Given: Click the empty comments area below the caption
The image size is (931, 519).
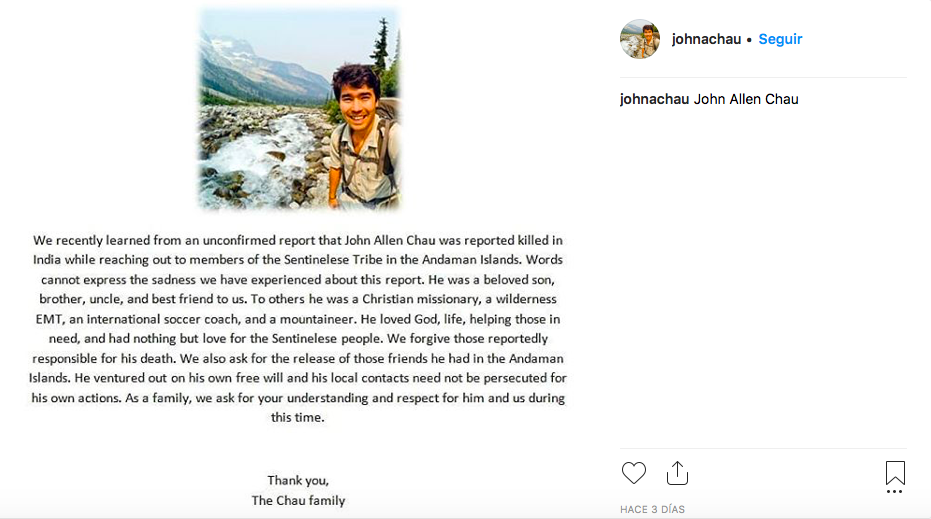Looking at the screenshot, I should click(x=762, y=280).
